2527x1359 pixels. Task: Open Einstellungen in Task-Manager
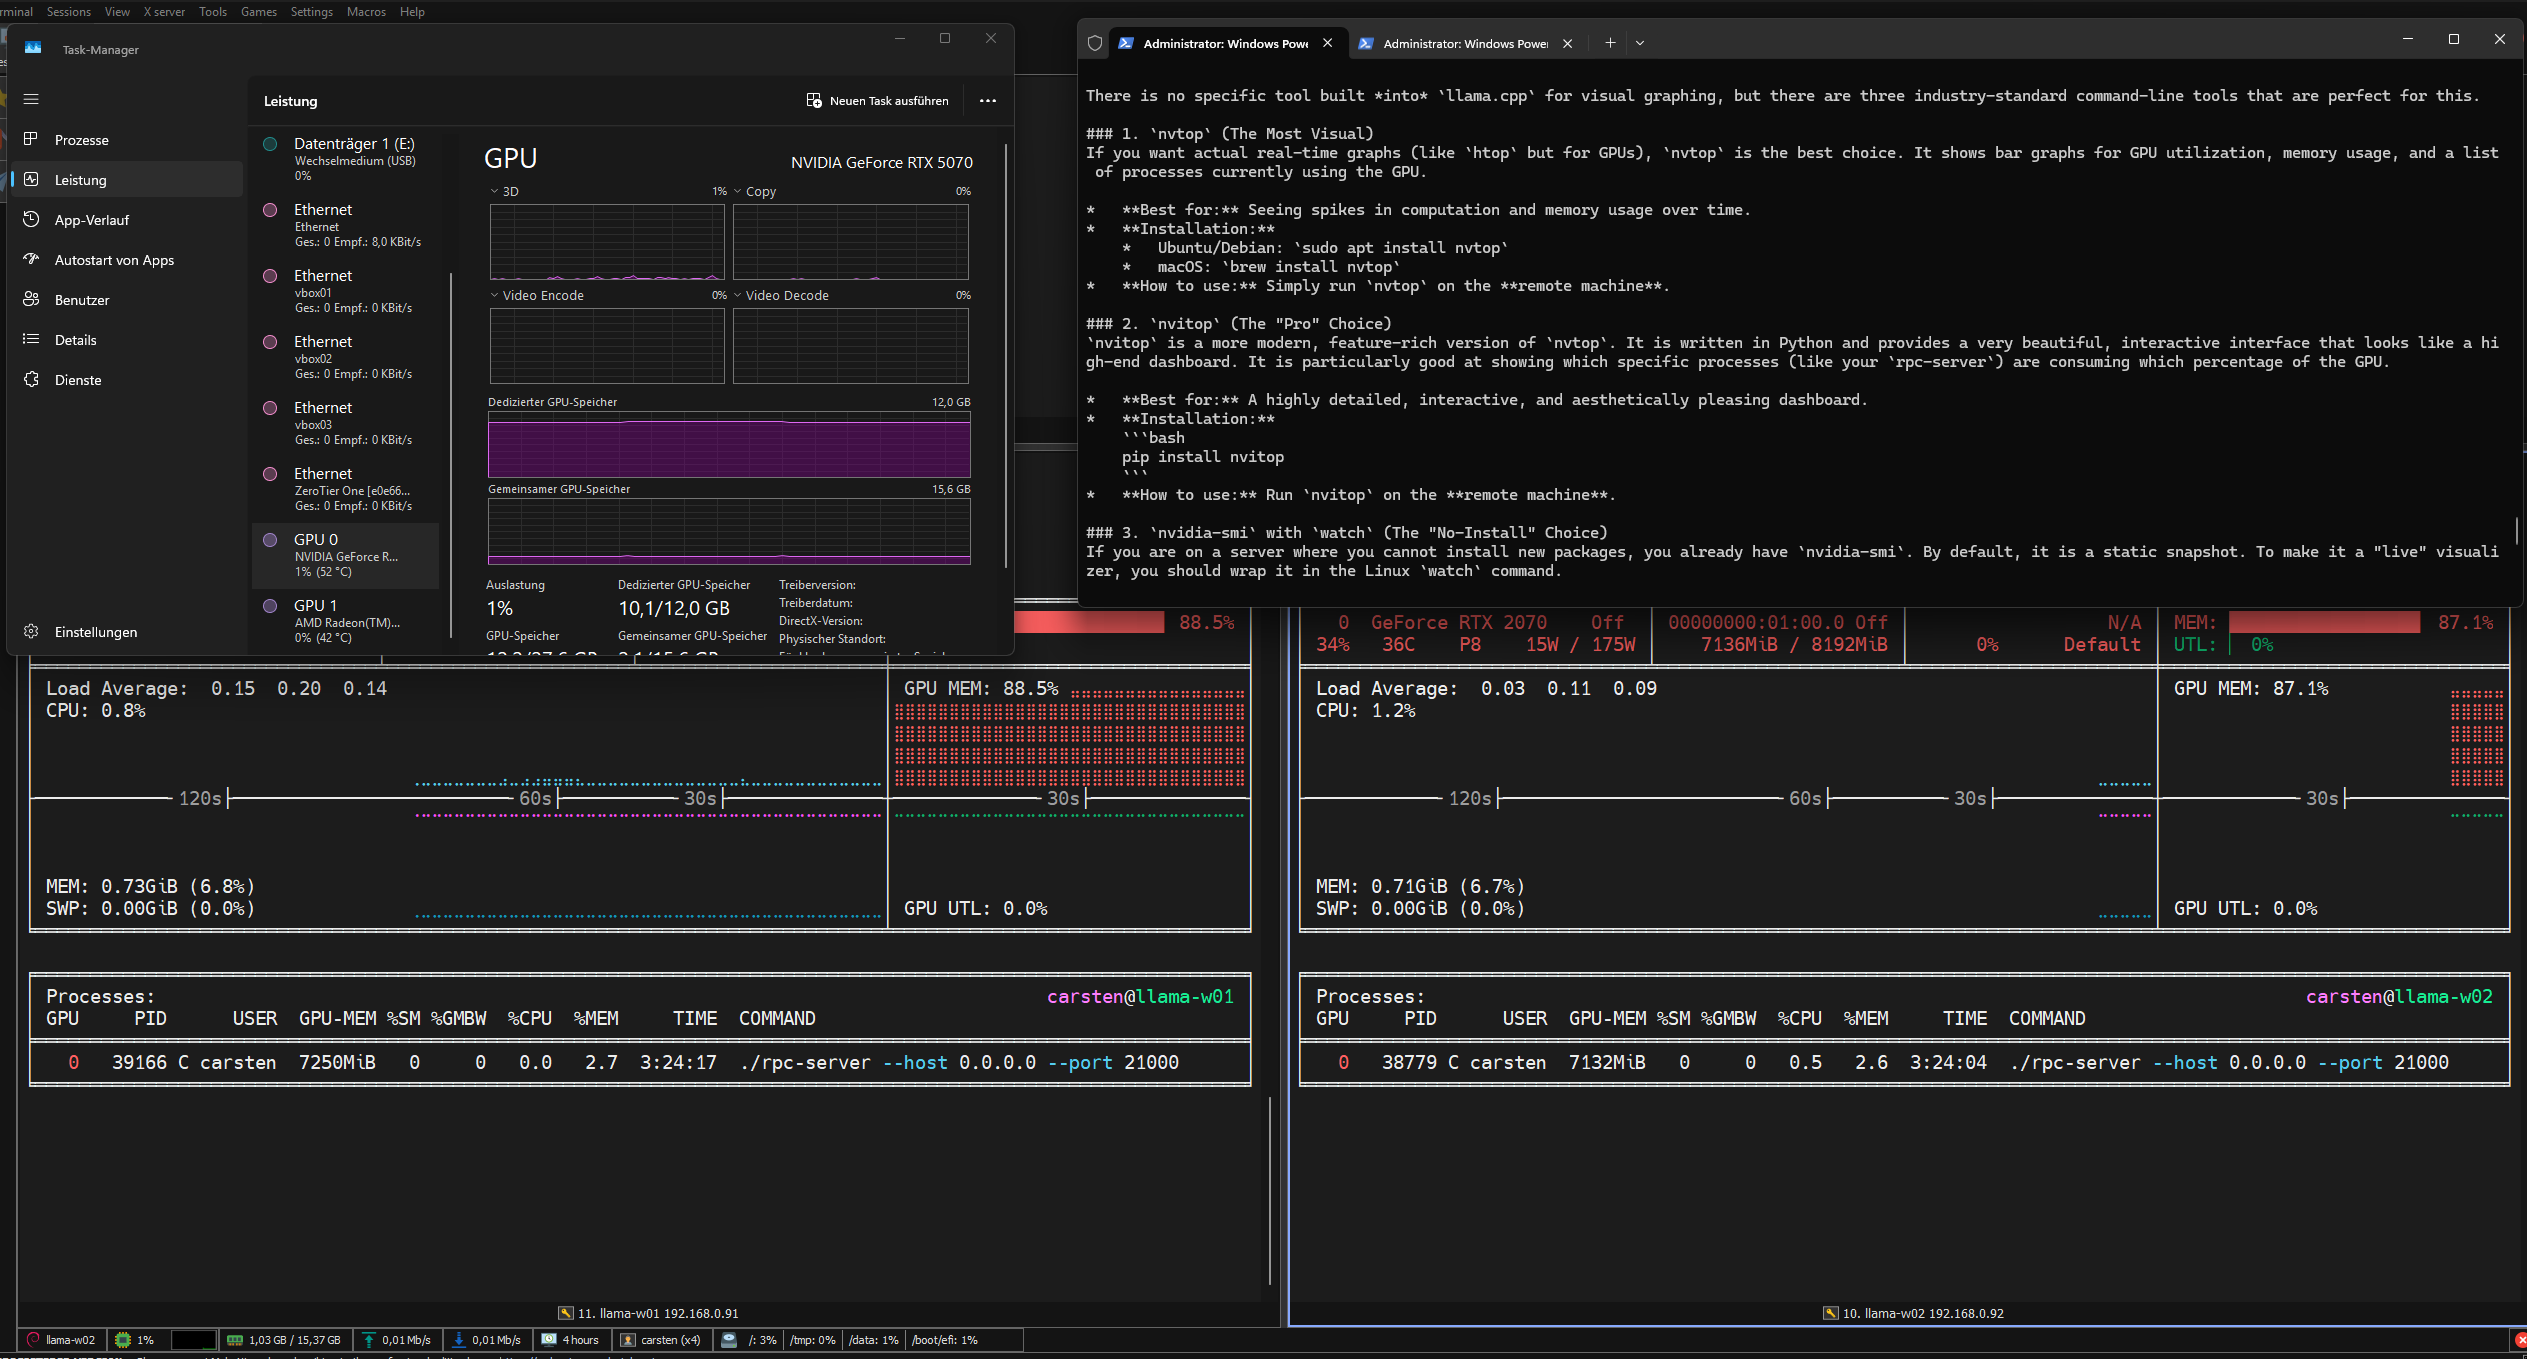click(x=128, y=632)
